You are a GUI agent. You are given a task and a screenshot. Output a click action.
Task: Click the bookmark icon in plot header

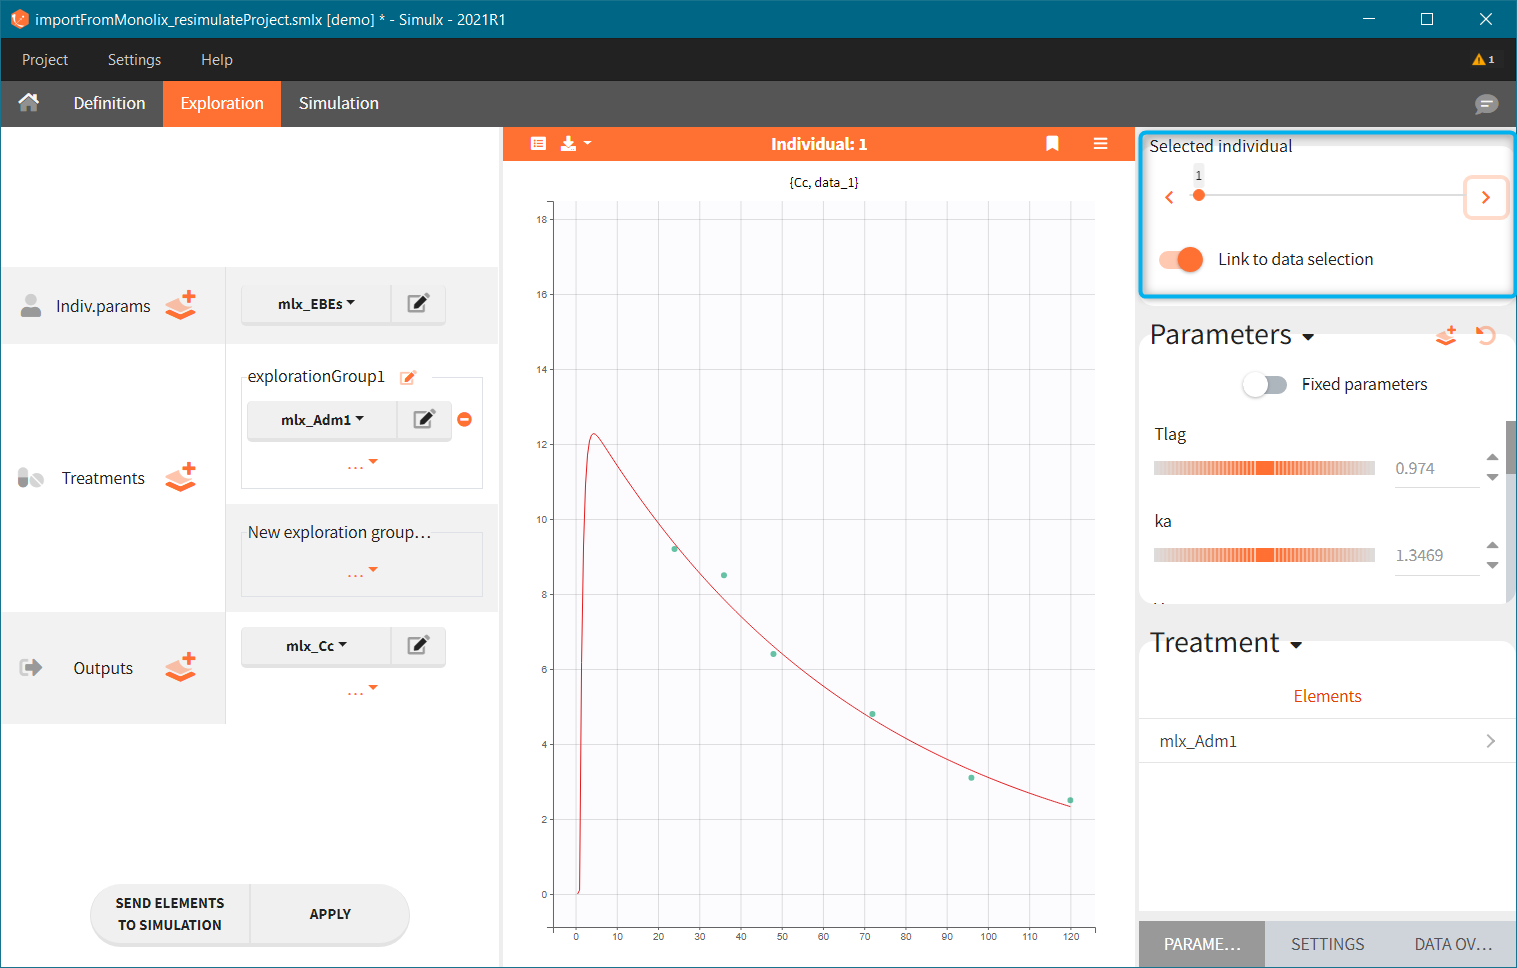[x=1052, y=144]
